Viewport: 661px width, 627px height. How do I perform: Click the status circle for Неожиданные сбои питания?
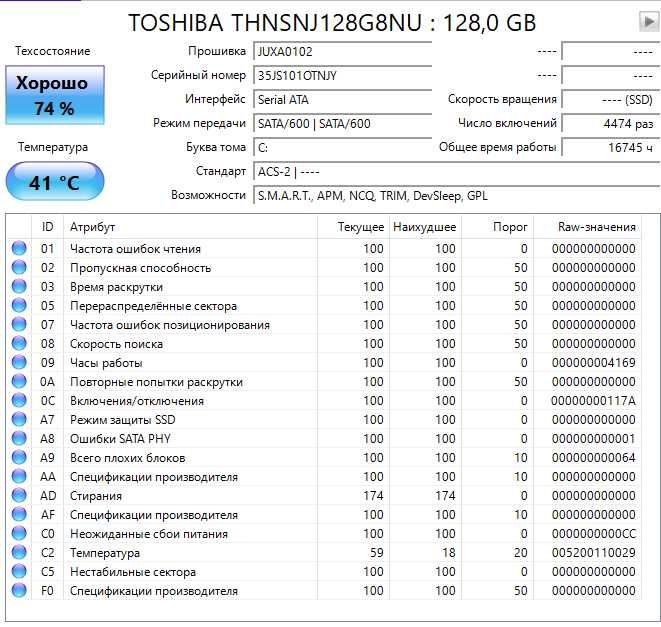(19, 533)
